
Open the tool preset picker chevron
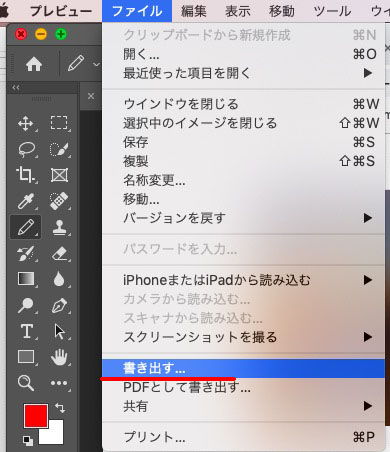(x=96, y=64)
